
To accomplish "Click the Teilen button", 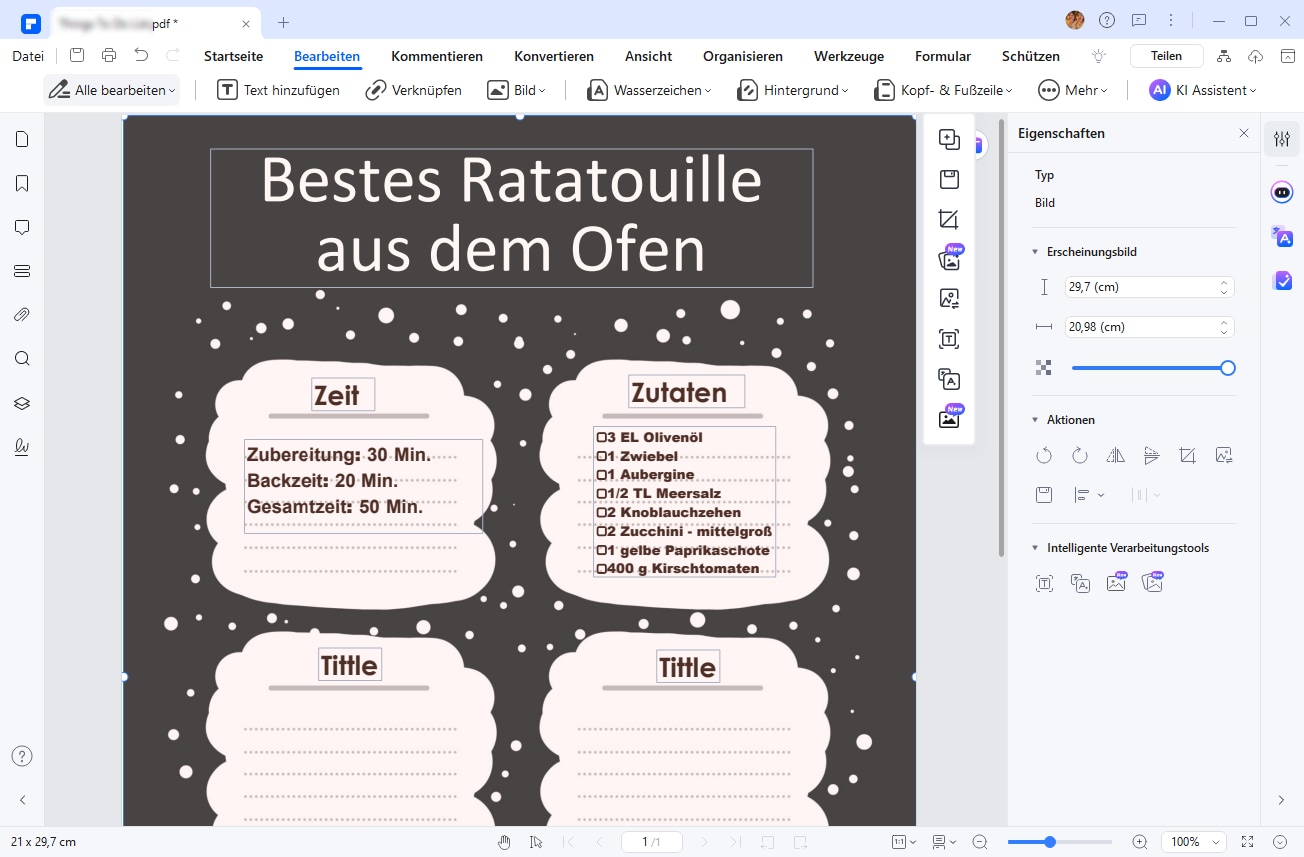I will point(1166,56).
